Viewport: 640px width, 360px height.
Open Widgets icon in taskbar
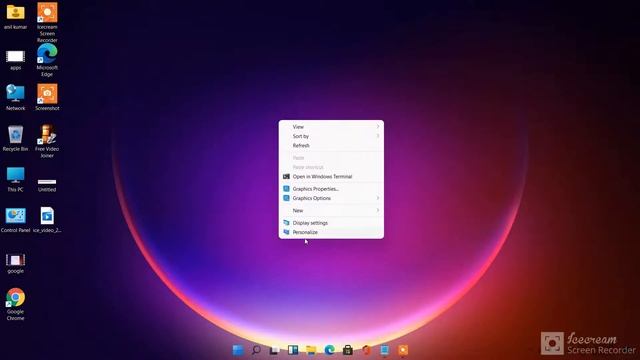pyautogui.click(x=293, y=350)
